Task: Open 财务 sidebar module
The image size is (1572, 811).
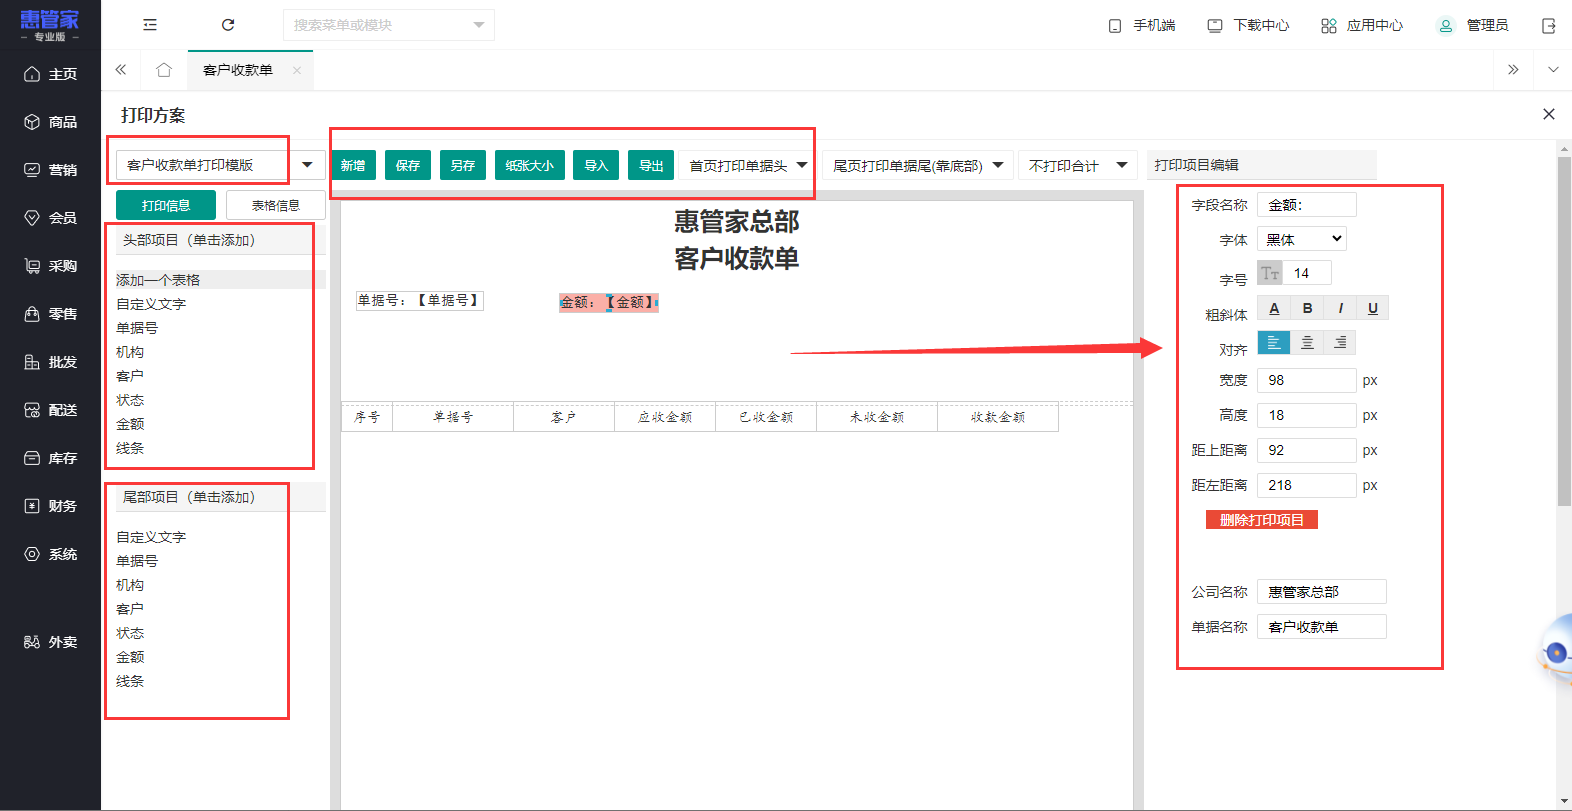Action: click(50, 506)
